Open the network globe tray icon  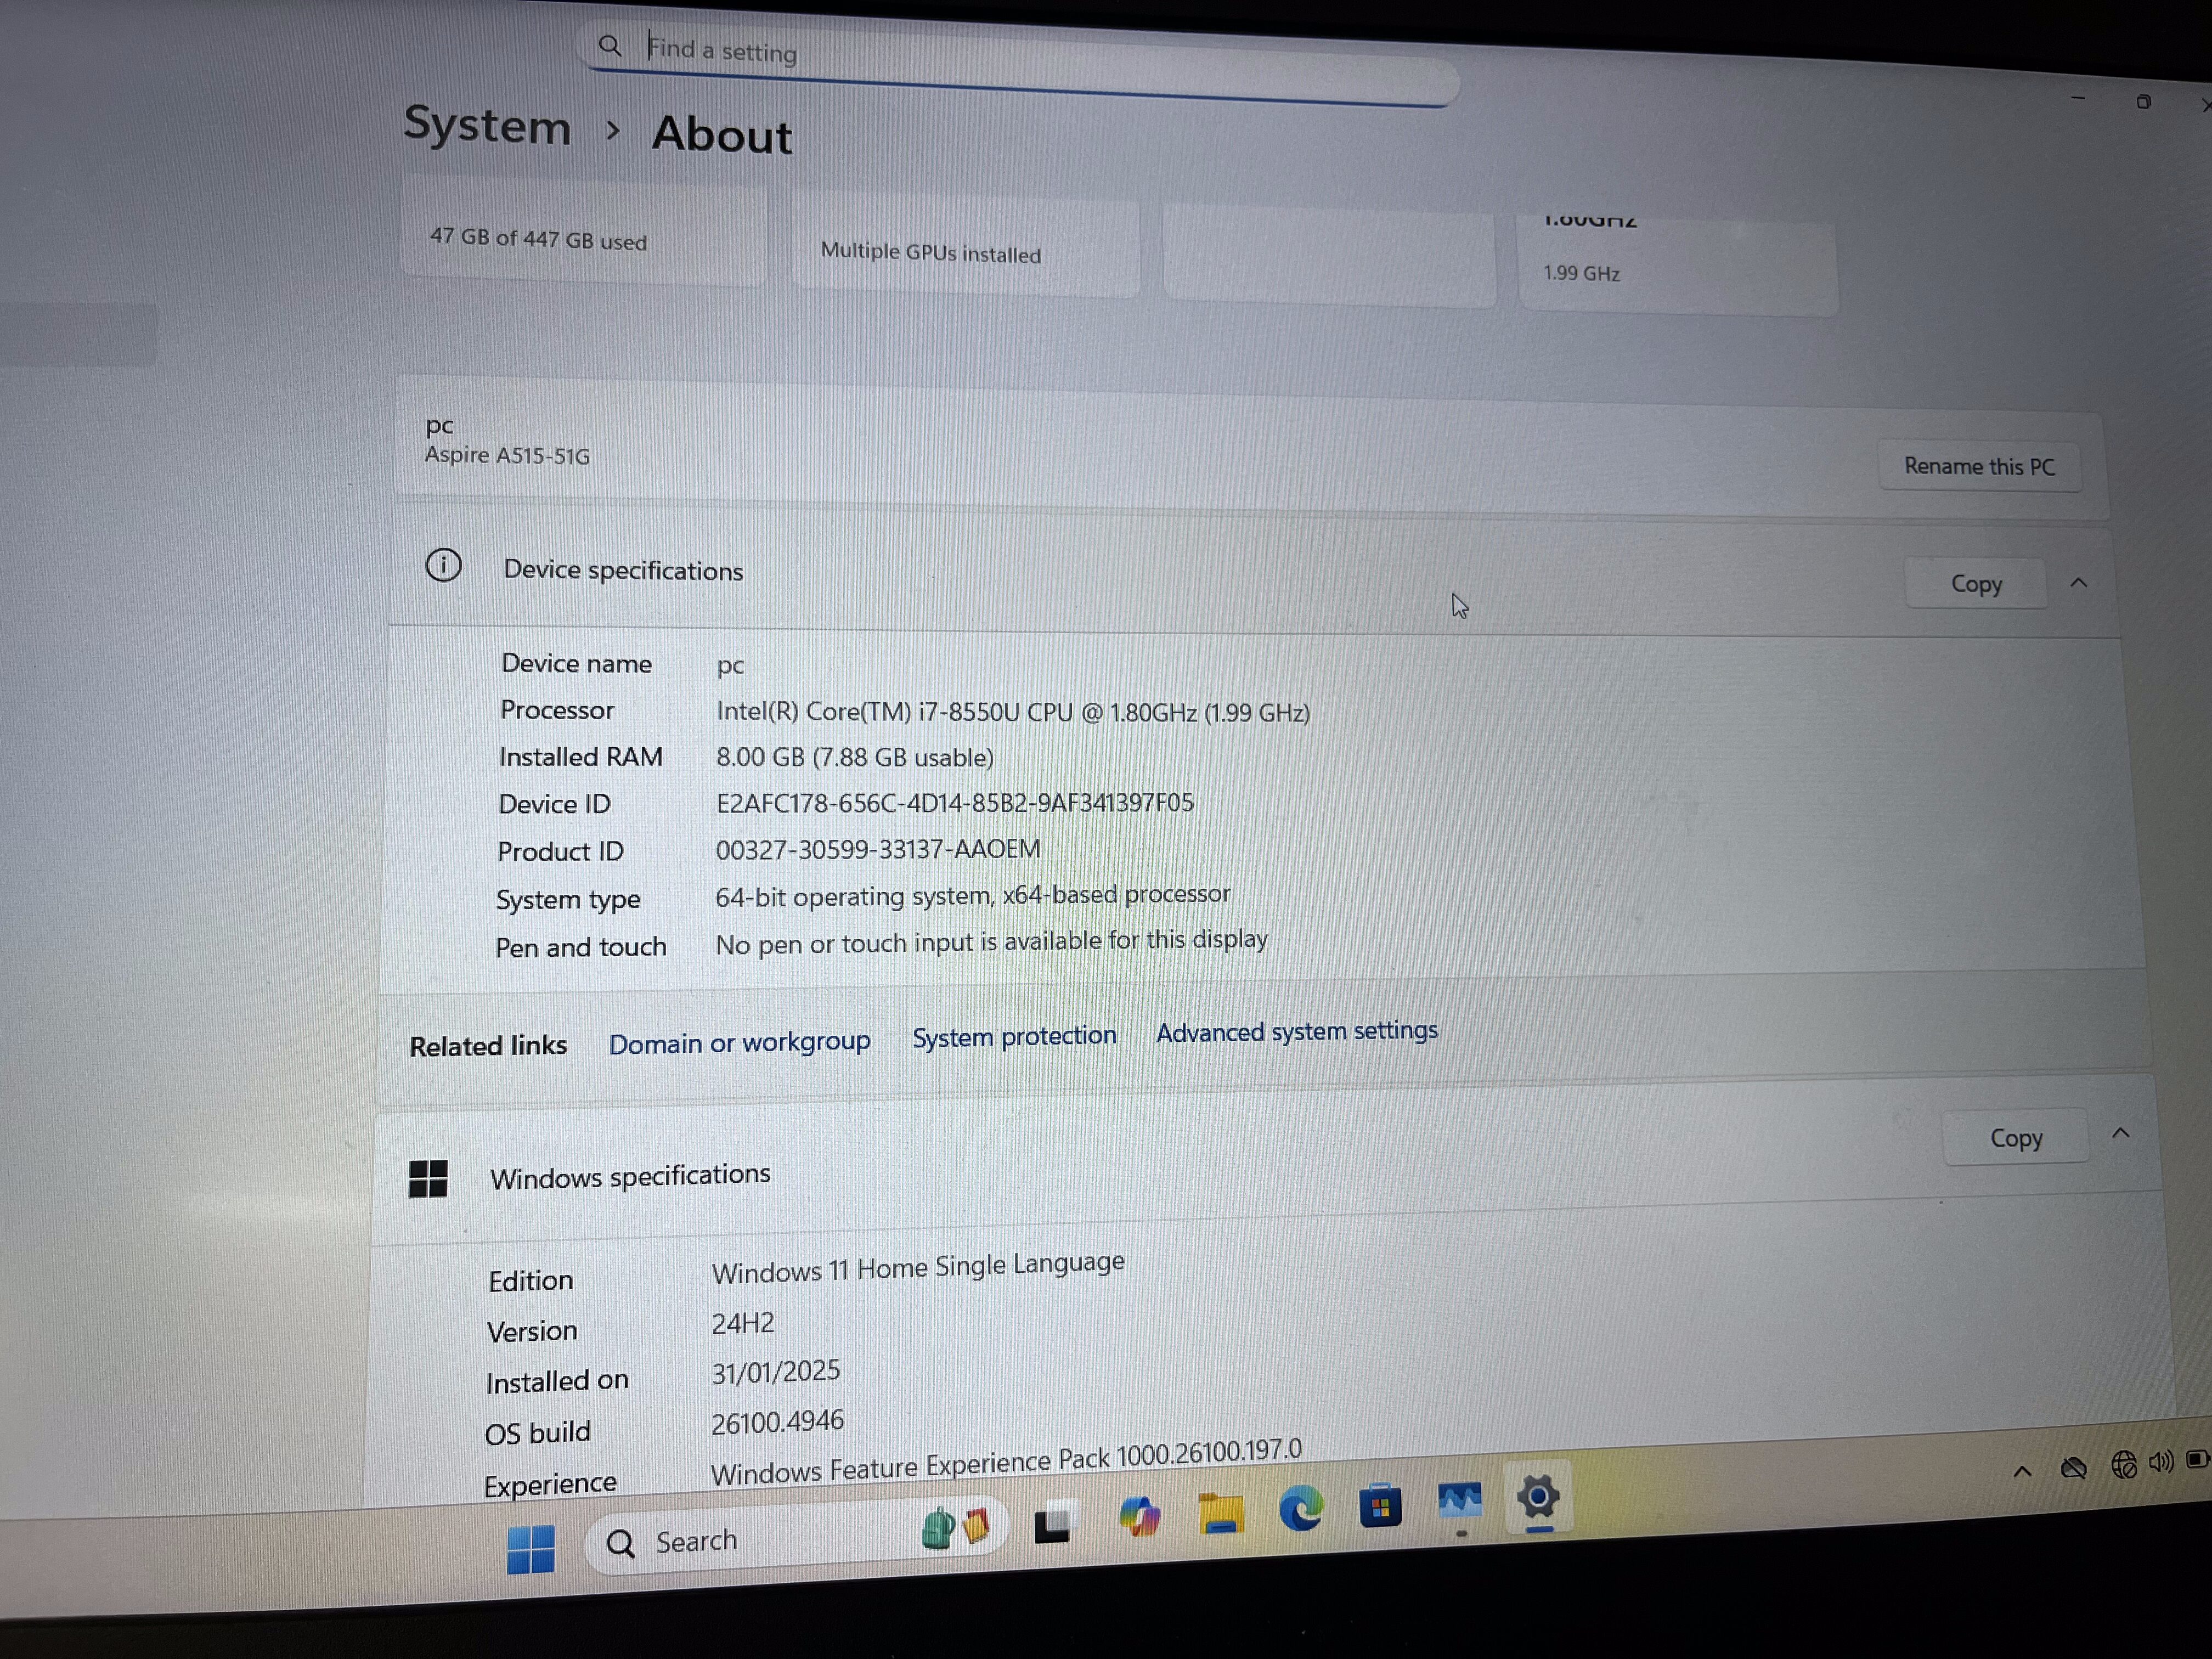pyautogui.click(x=2123, y=1465)
